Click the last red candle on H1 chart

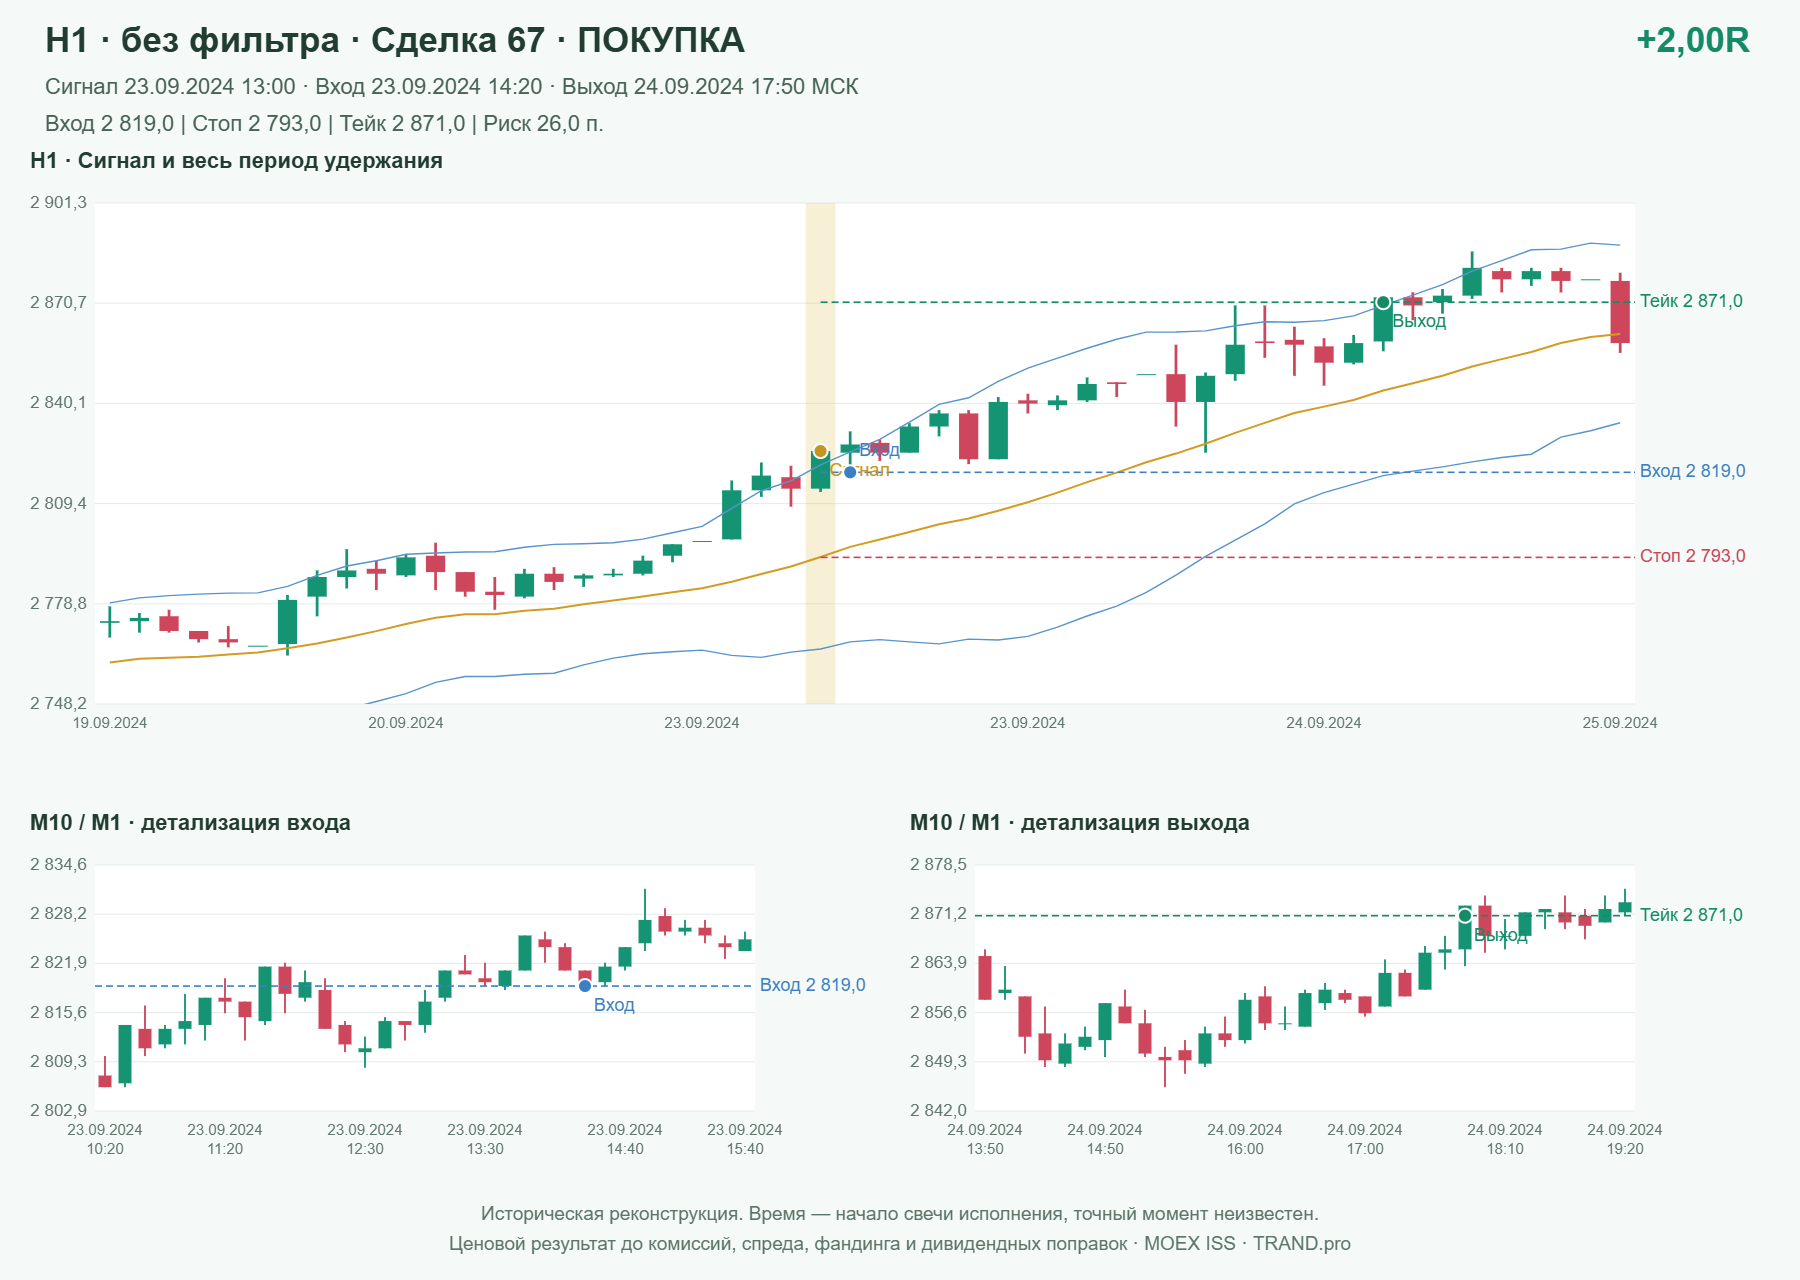coord(1620,312)
